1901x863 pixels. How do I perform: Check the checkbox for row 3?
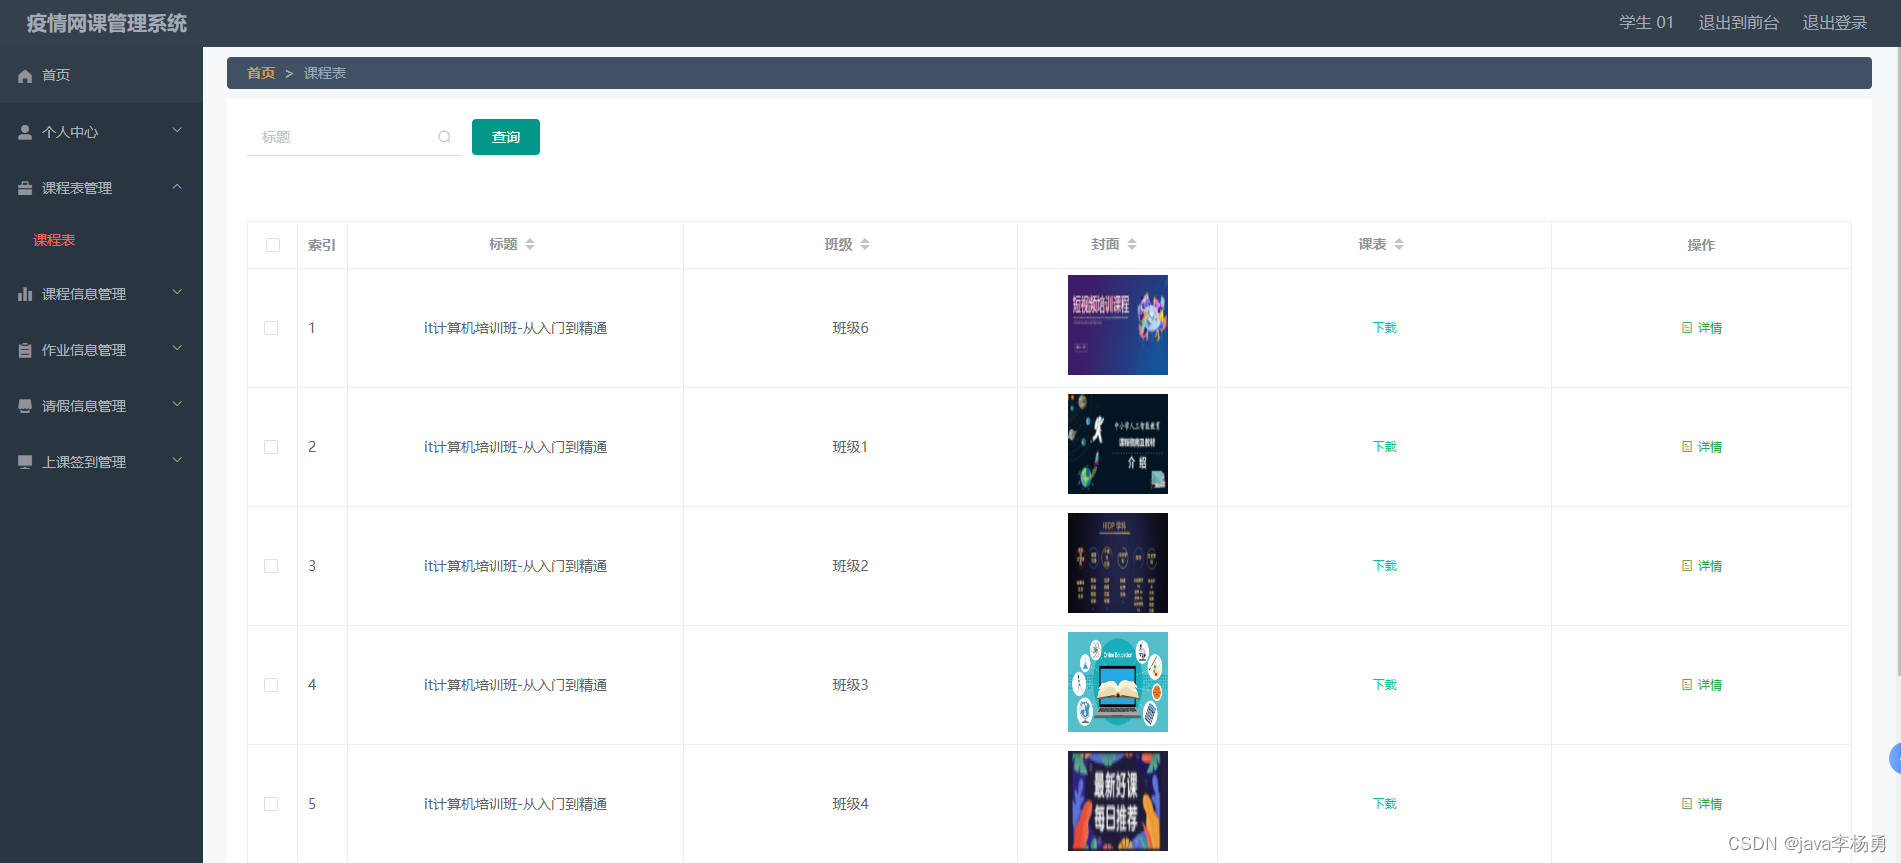pyautogui.click(x=271, y=566)
